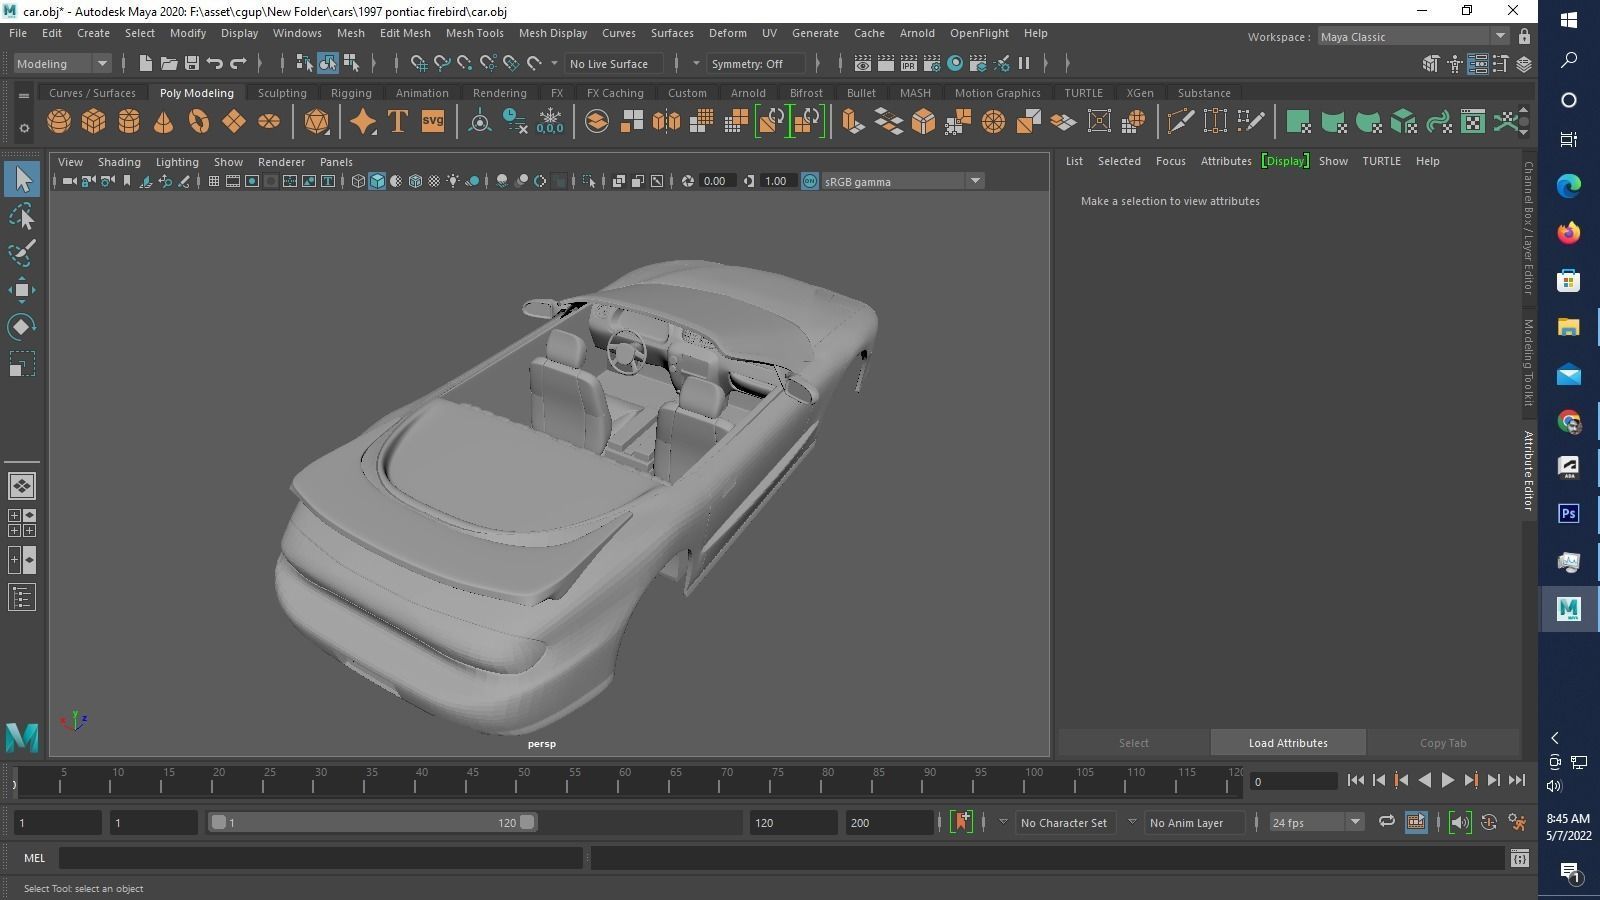Click the SVG import shelf icon
This screenshot has height=900, width=1600.
432,122
